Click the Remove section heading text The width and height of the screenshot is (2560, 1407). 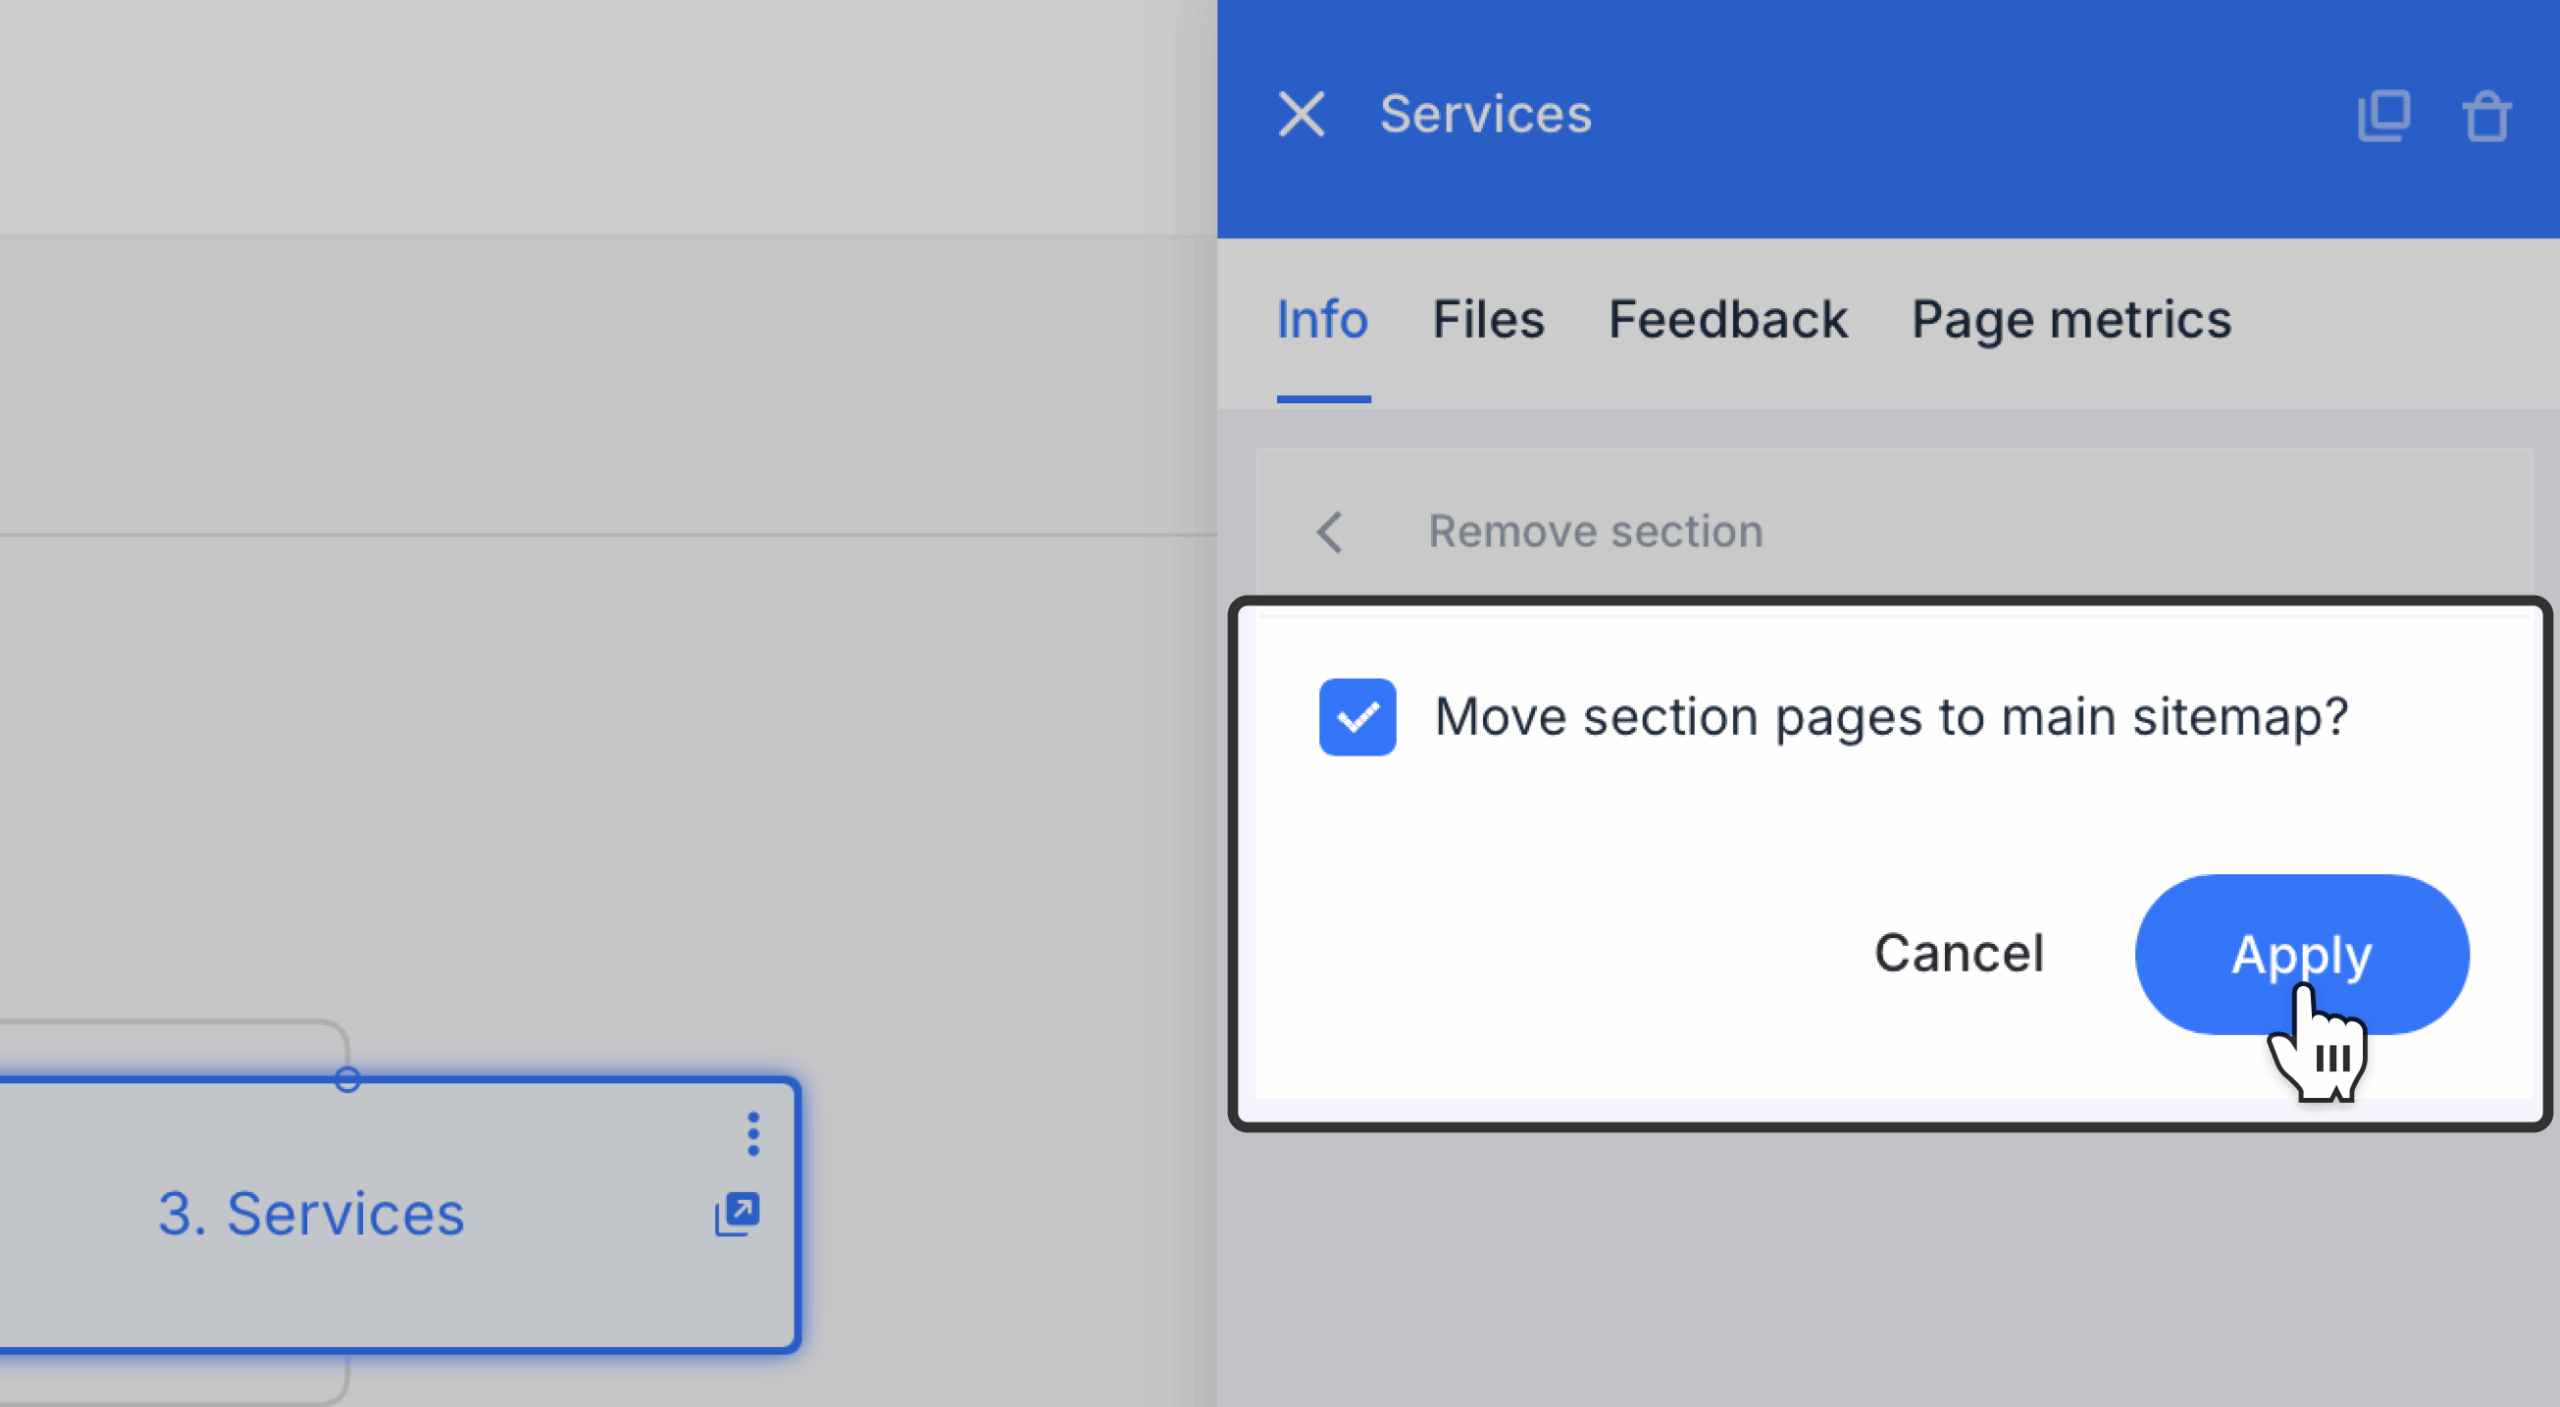pos(1595,532)
